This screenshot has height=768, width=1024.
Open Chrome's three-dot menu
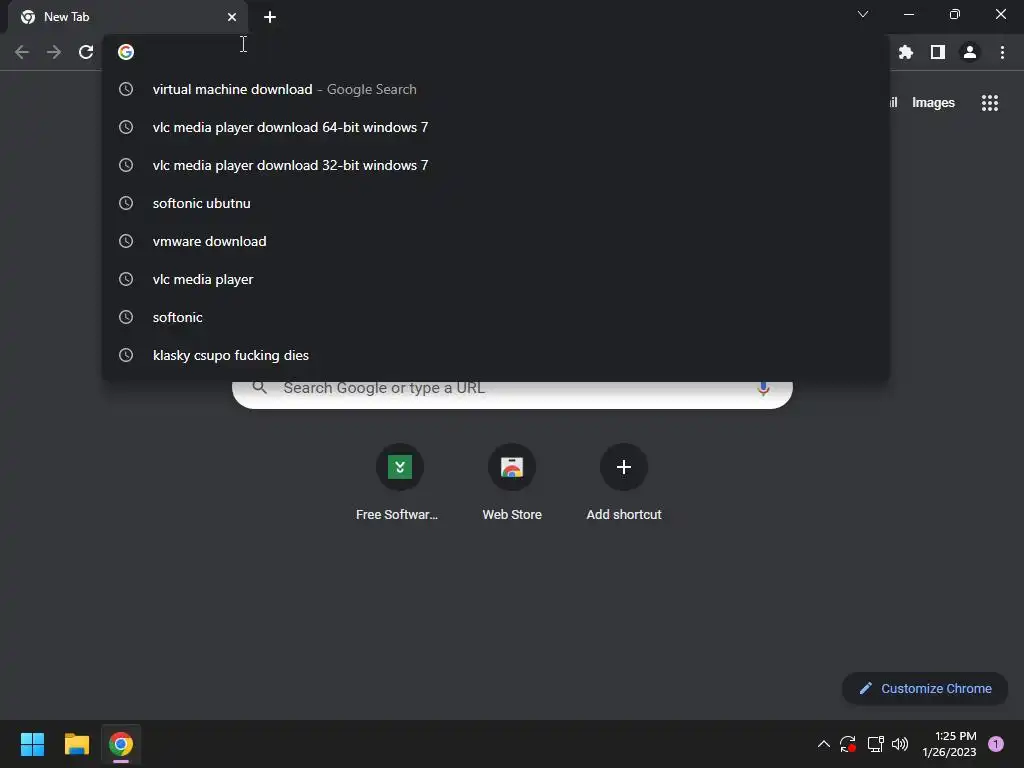(1002, 52)
